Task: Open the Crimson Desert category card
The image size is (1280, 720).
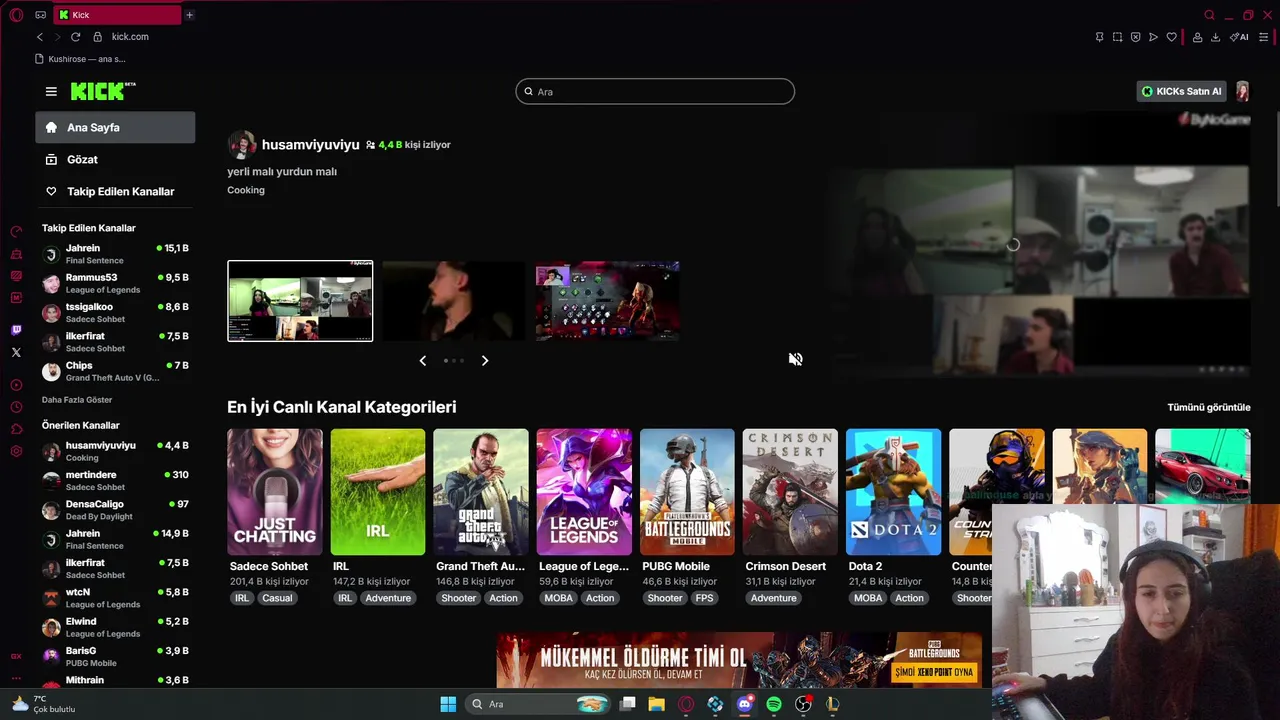Action: click(790, 492)
